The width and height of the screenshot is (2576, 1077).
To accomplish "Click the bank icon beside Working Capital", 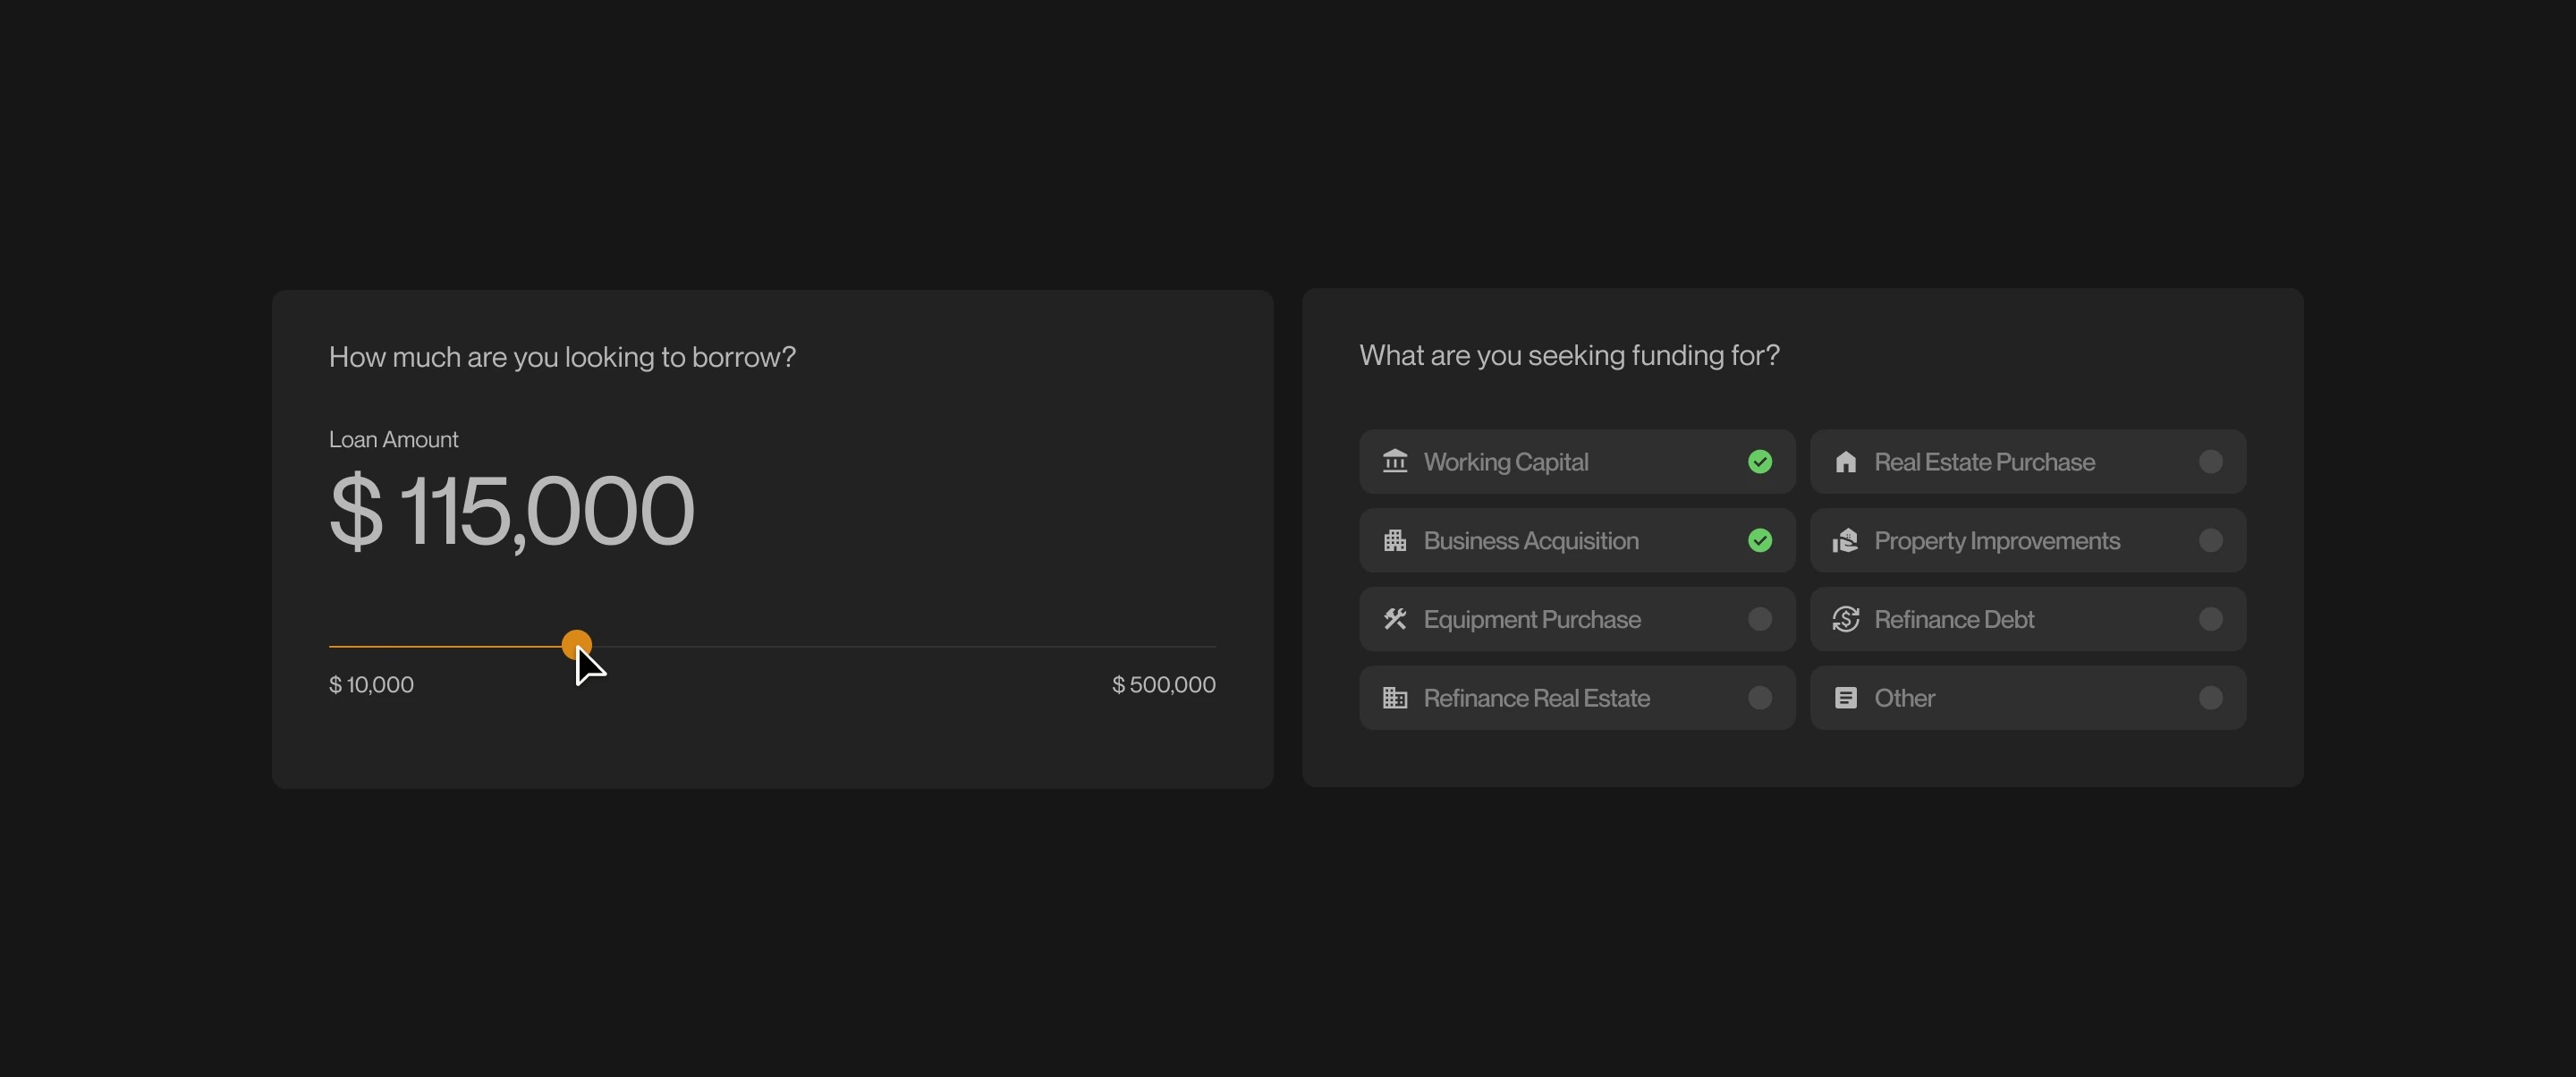I will [x=1395, y=461].
